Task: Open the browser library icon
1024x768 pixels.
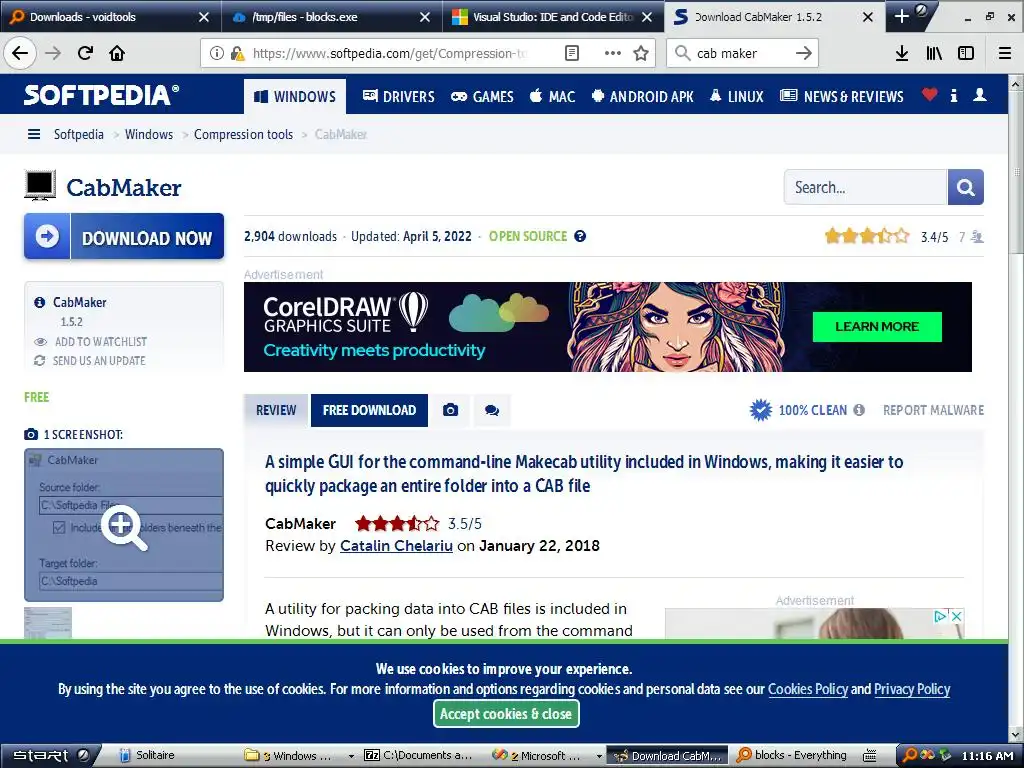Action: click(x=934, y=54)
